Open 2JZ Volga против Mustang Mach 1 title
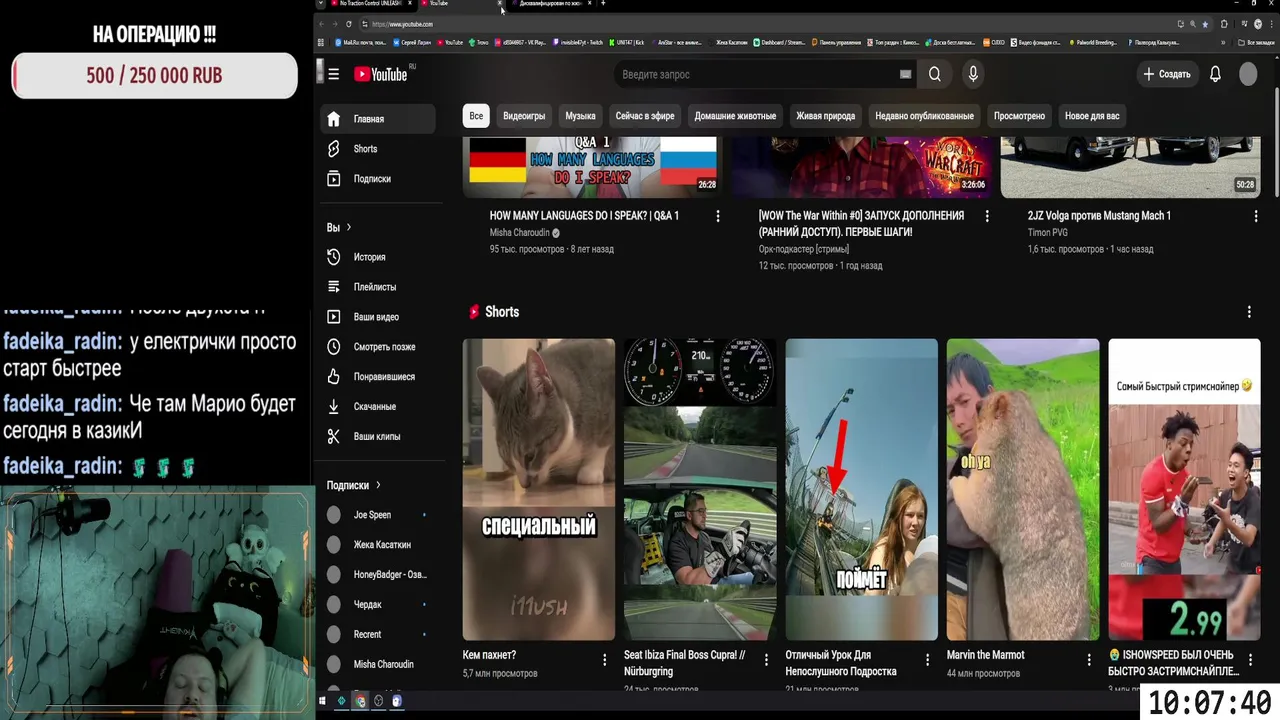The height and width of the screenshot is (720, 1280). click(x=1099, y=216)
